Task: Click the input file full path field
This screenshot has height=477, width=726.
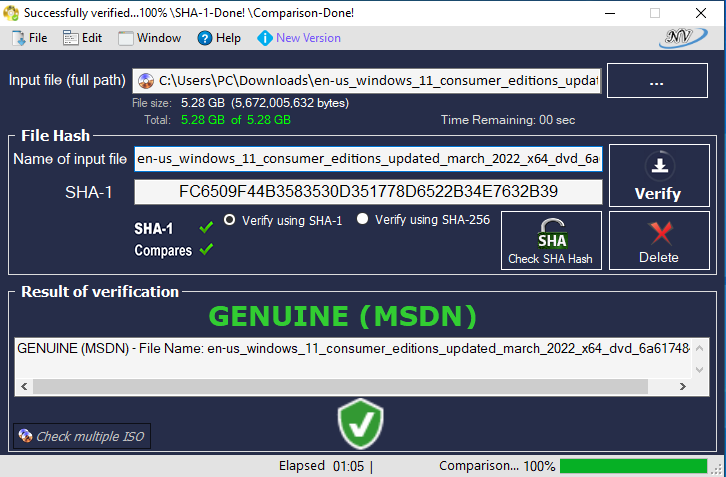Action: (367, 81)
